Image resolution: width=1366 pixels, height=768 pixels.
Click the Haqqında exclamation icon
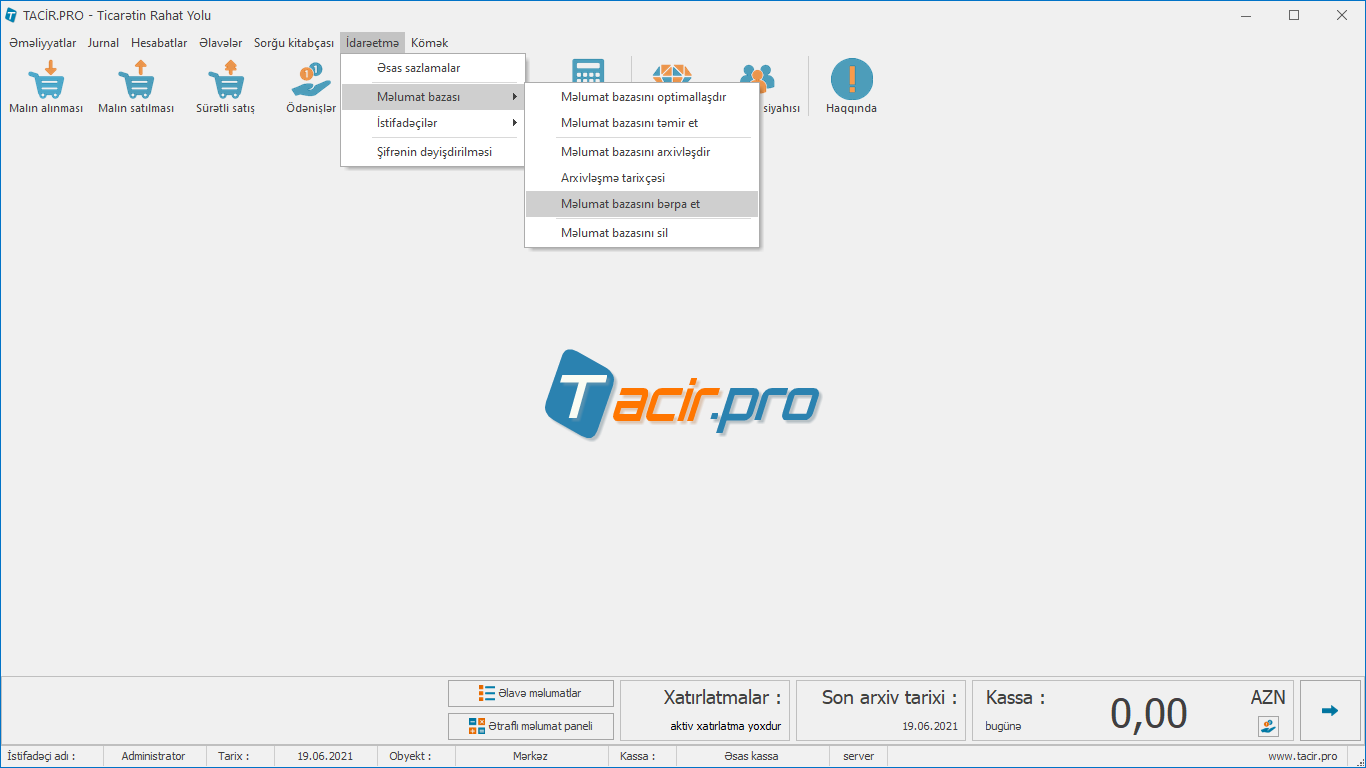851,80
